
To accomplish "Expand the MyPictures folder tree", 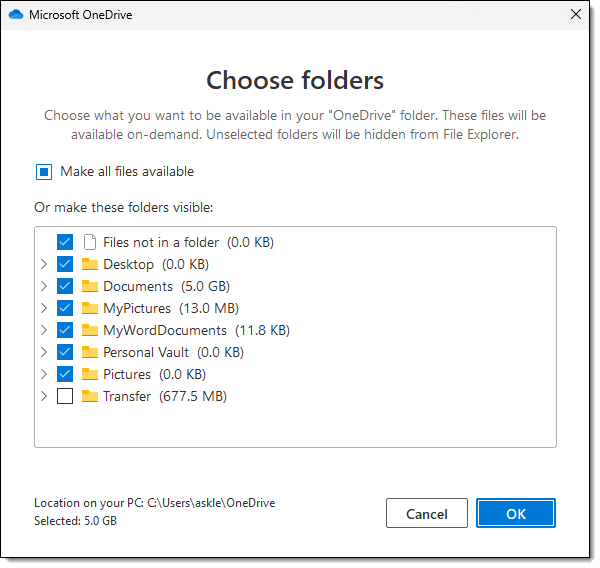I will (44, 308).
